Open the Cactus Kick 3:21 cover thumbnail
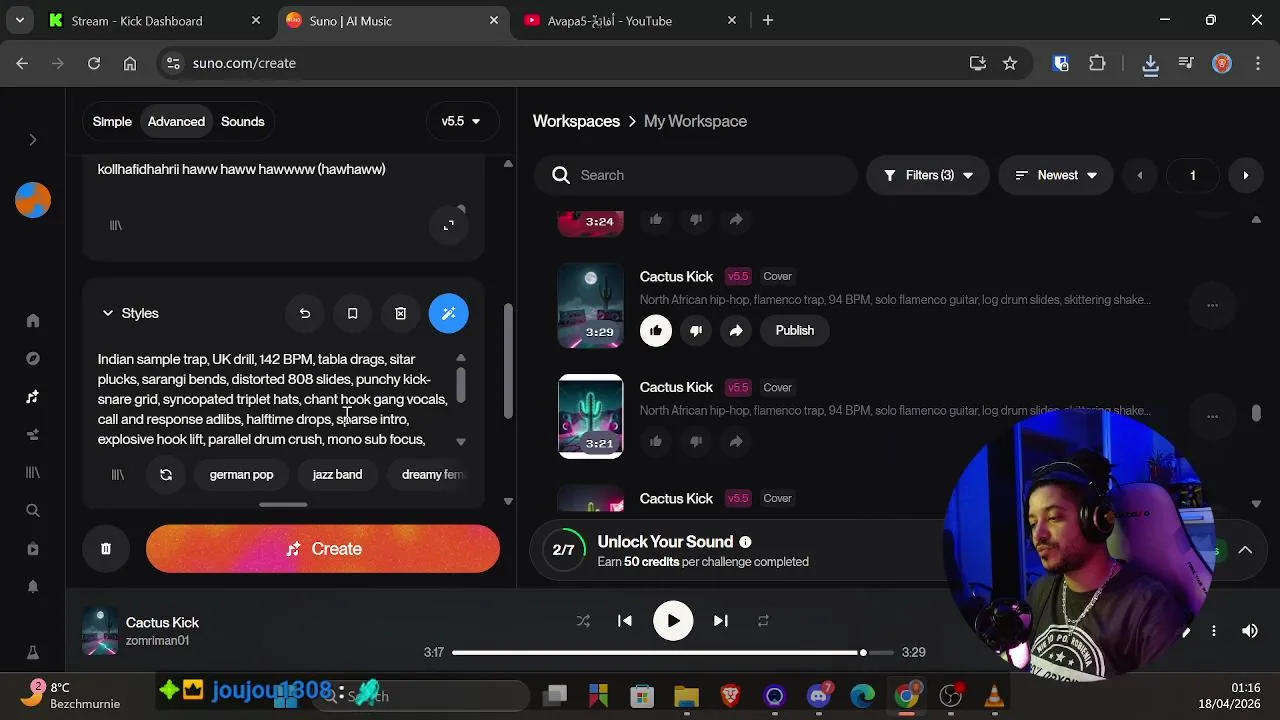 pos(590,416)
